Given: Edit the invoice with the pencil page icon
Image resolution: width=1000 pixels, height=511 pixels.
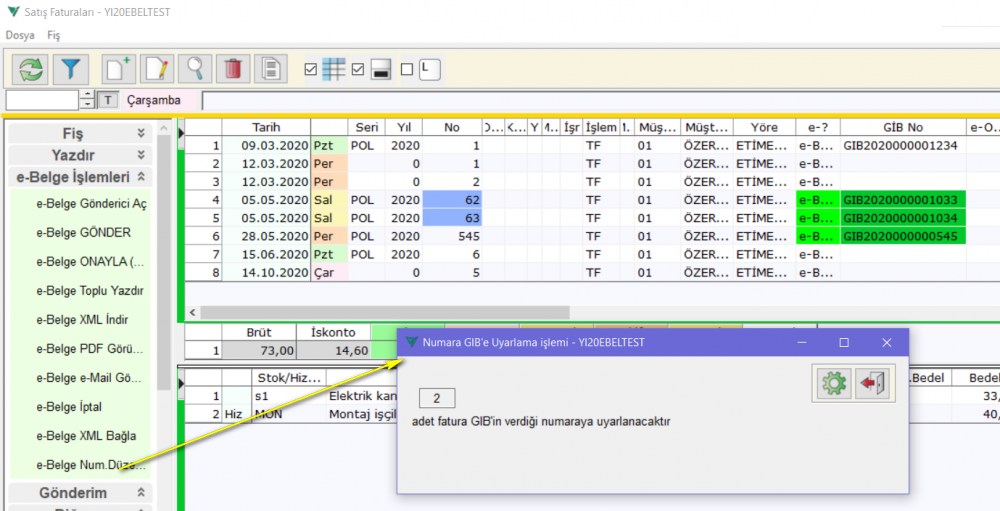Looking at the screenshot, I should 157,69.
